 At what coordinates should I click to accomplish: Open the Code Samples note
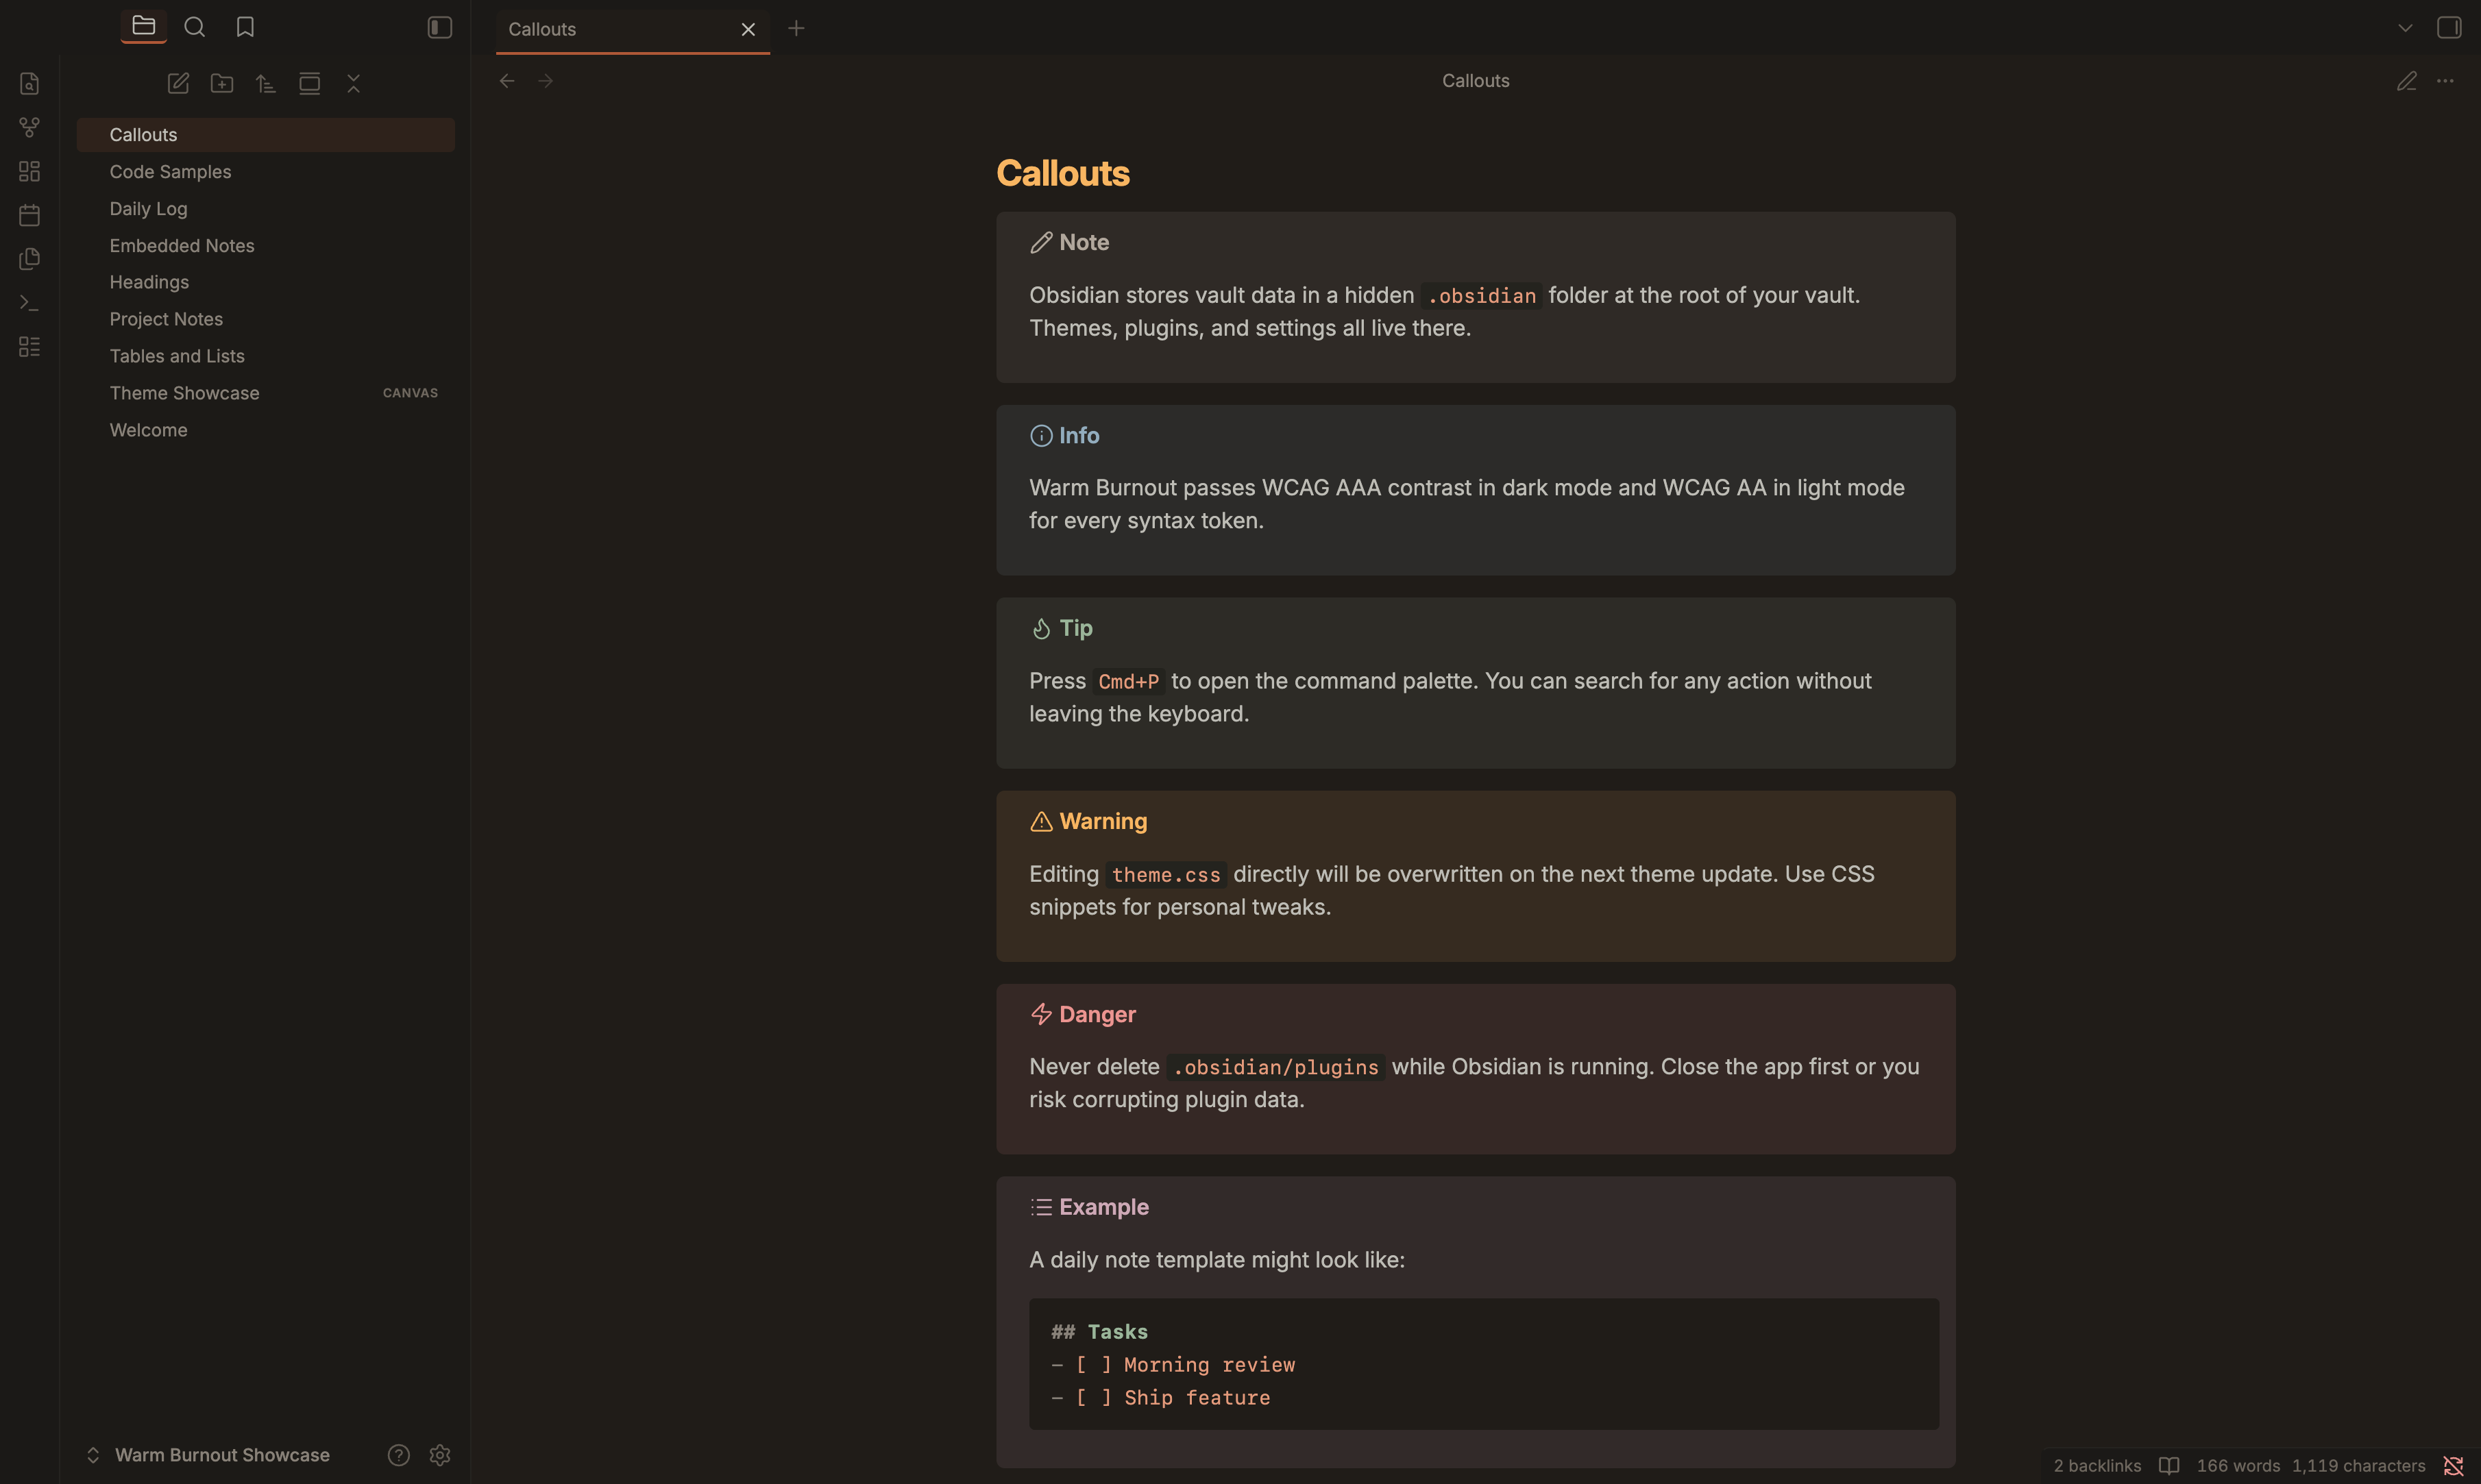pyautogui.click(x=266, y=172)
